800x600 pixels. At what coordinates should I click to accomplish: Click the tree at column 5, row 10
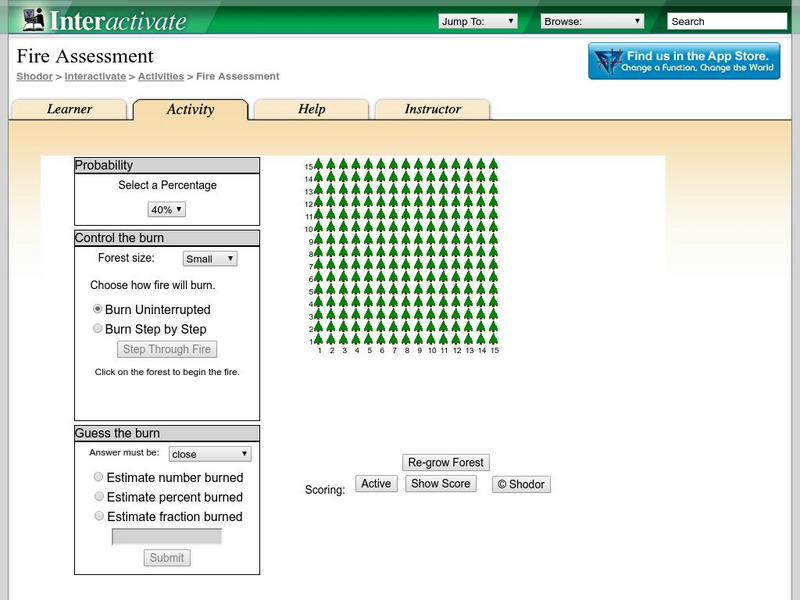369,229
